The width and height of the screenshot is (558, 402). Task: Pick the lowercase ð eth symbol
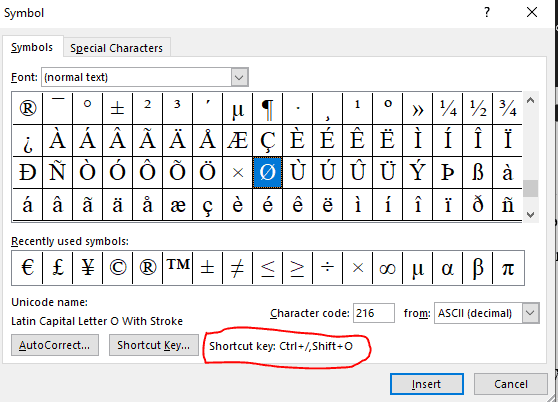click(x=478, y=205)
